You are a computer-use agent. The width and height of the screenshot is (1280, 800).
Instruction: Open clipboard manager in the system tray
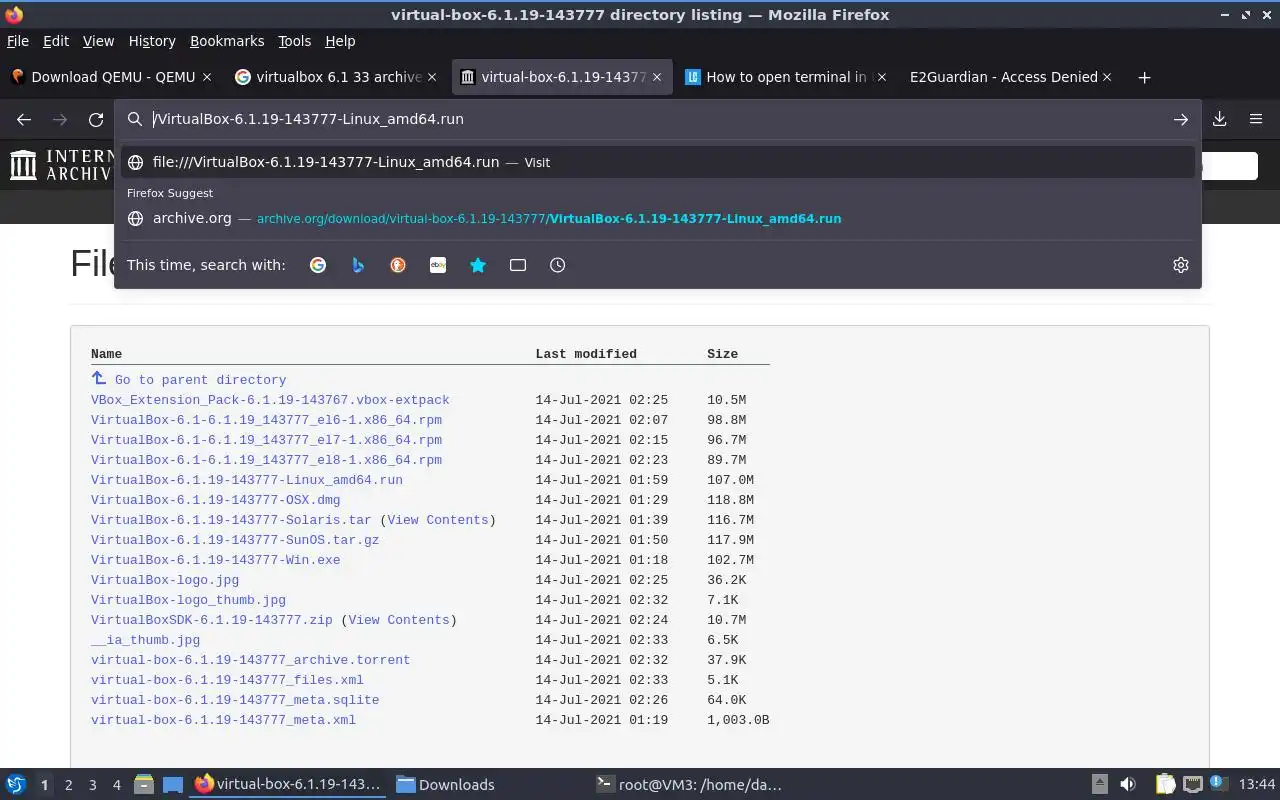pos(1165,785)
